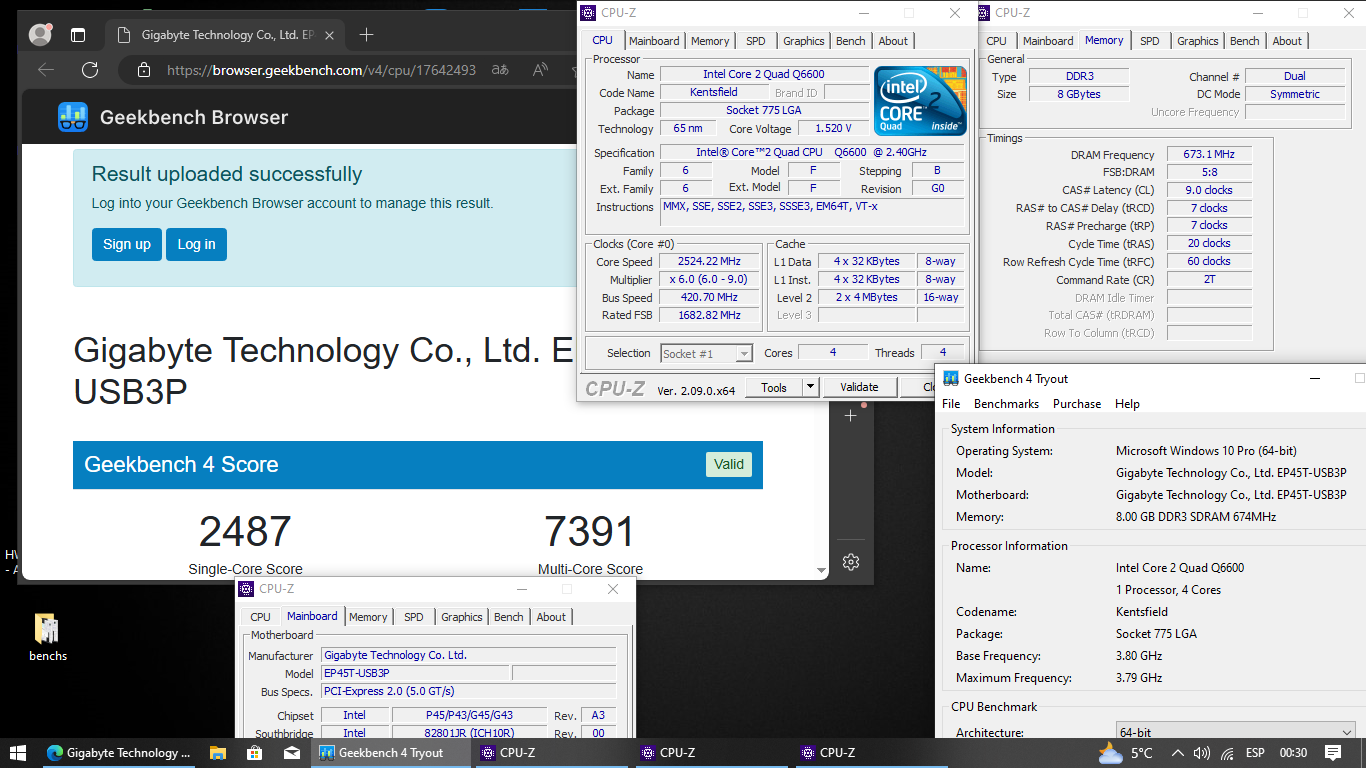Image resolution: width=1366 pixels, height=768 pixels.
Task: Click the Result uploaded successfully heading
Action: coord(227,174)
